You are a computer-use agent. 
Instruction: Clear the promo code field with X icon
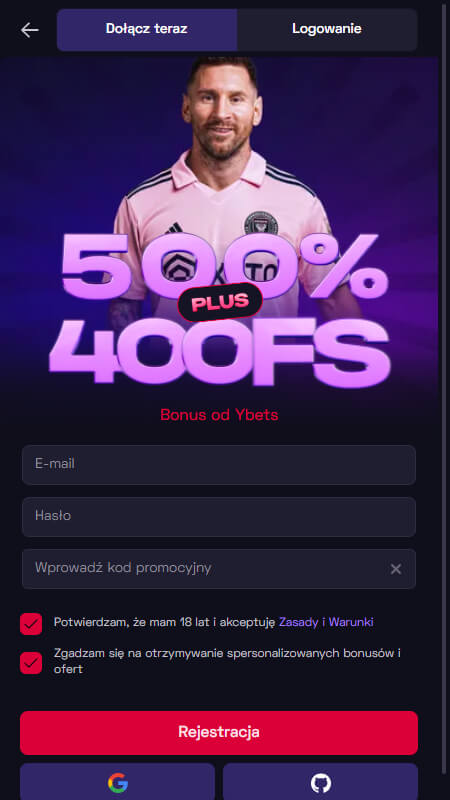tap(396, 569)
